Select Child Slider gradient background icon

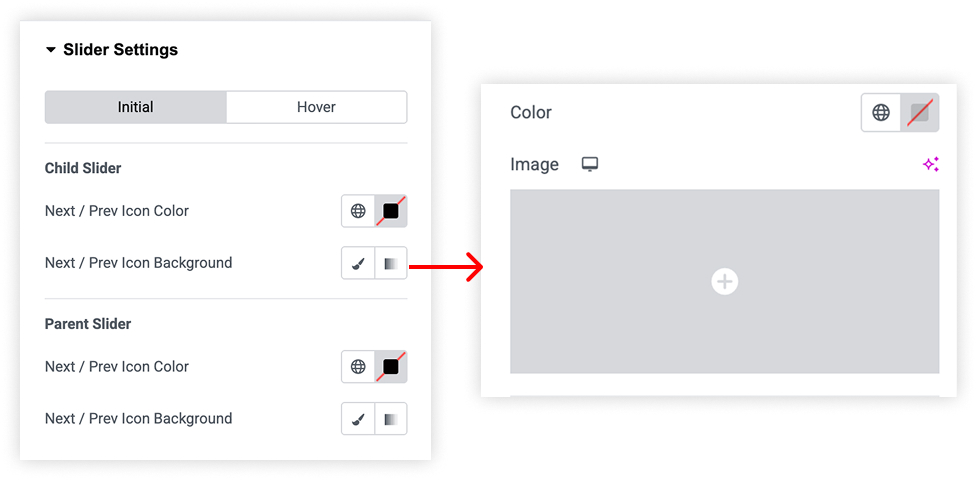coord(391,263)
